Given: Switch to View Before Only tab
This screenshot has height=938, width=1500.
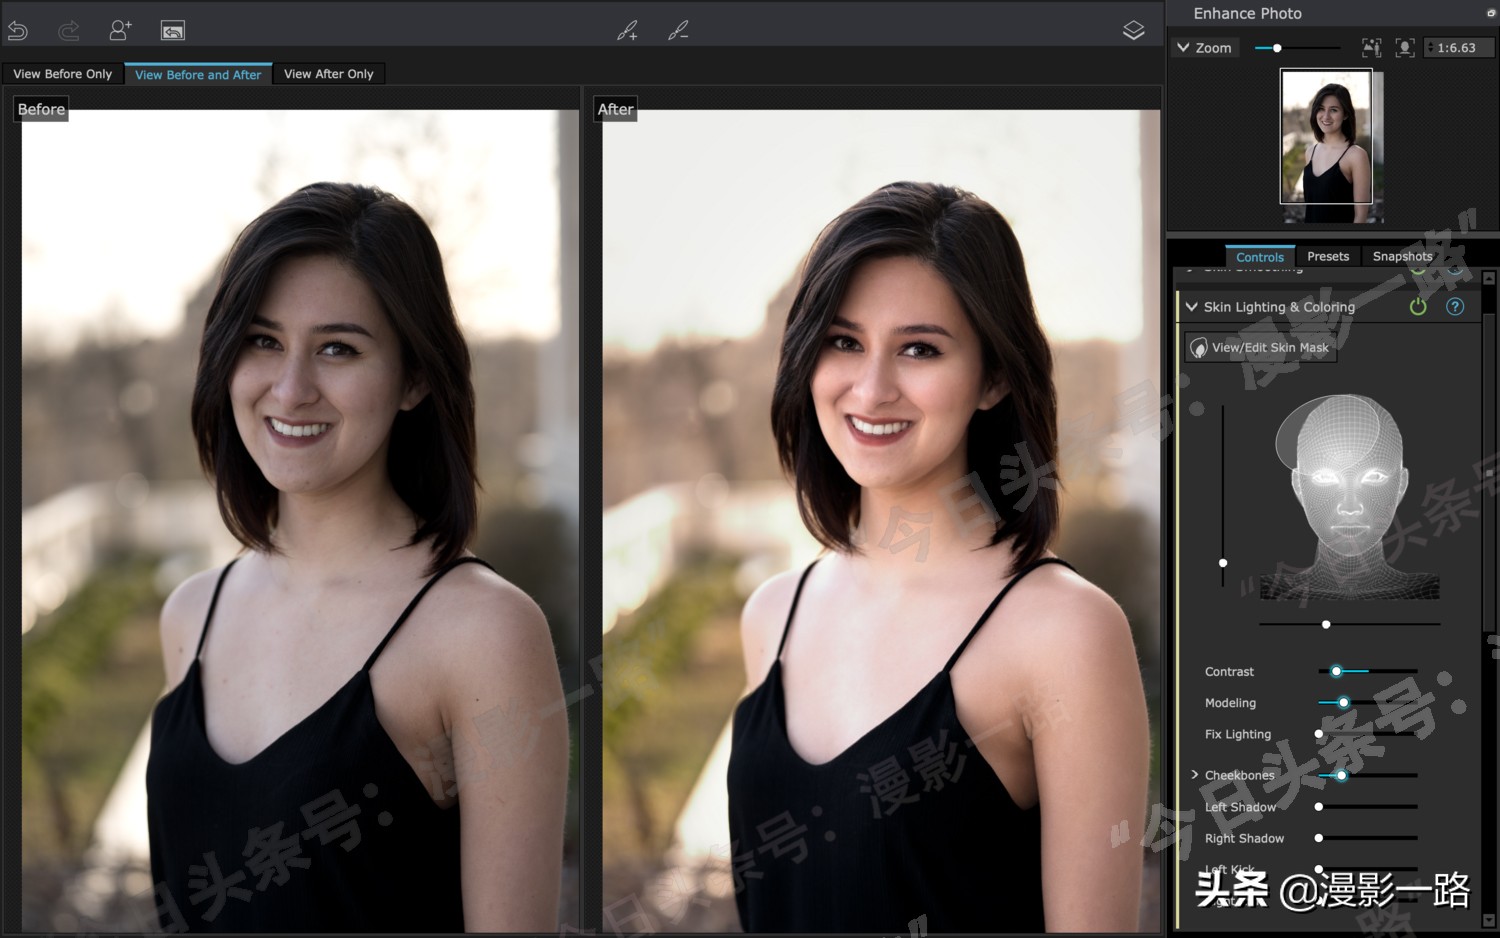Looking at the screenshot, I should pos(62,74).
